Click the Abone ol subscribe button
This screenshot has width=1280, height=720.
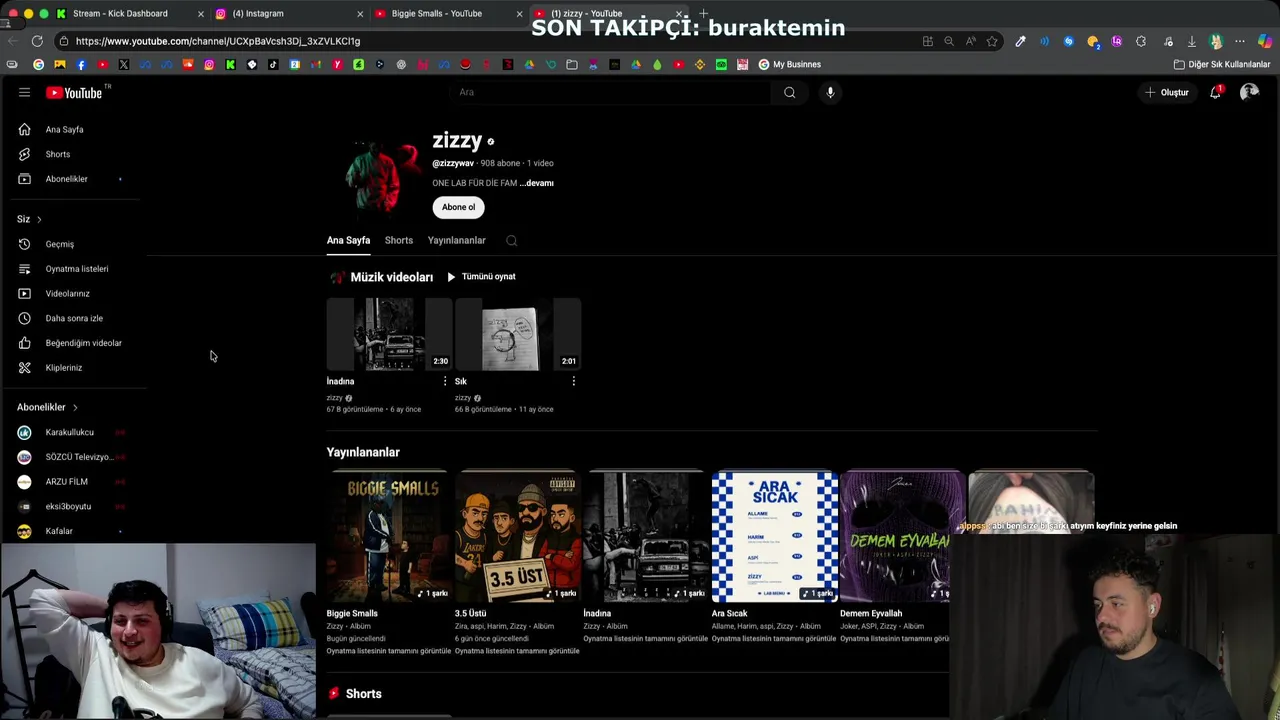point(459,207)
